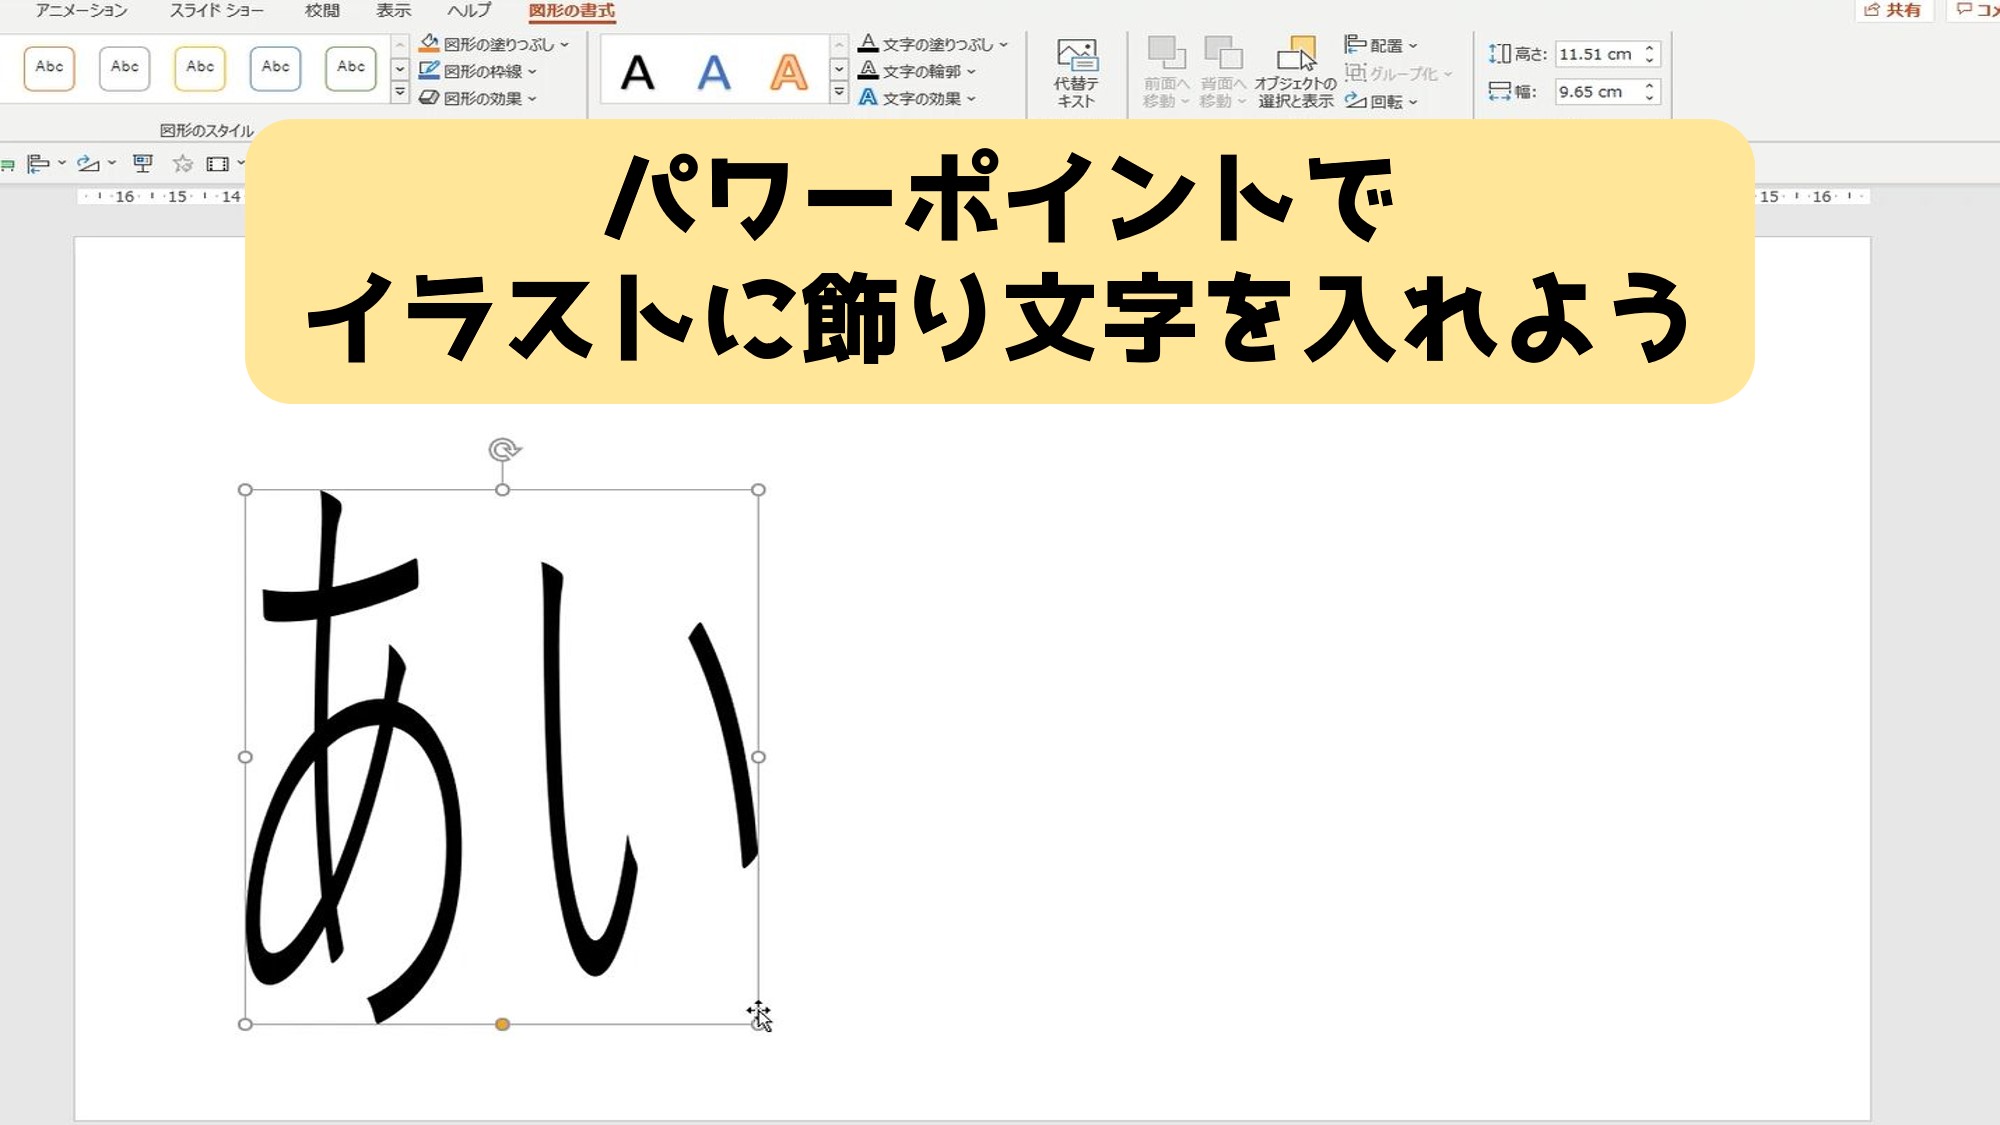
Task: Open the アニメーション ribbon tab
Action: tap(82, 10)
